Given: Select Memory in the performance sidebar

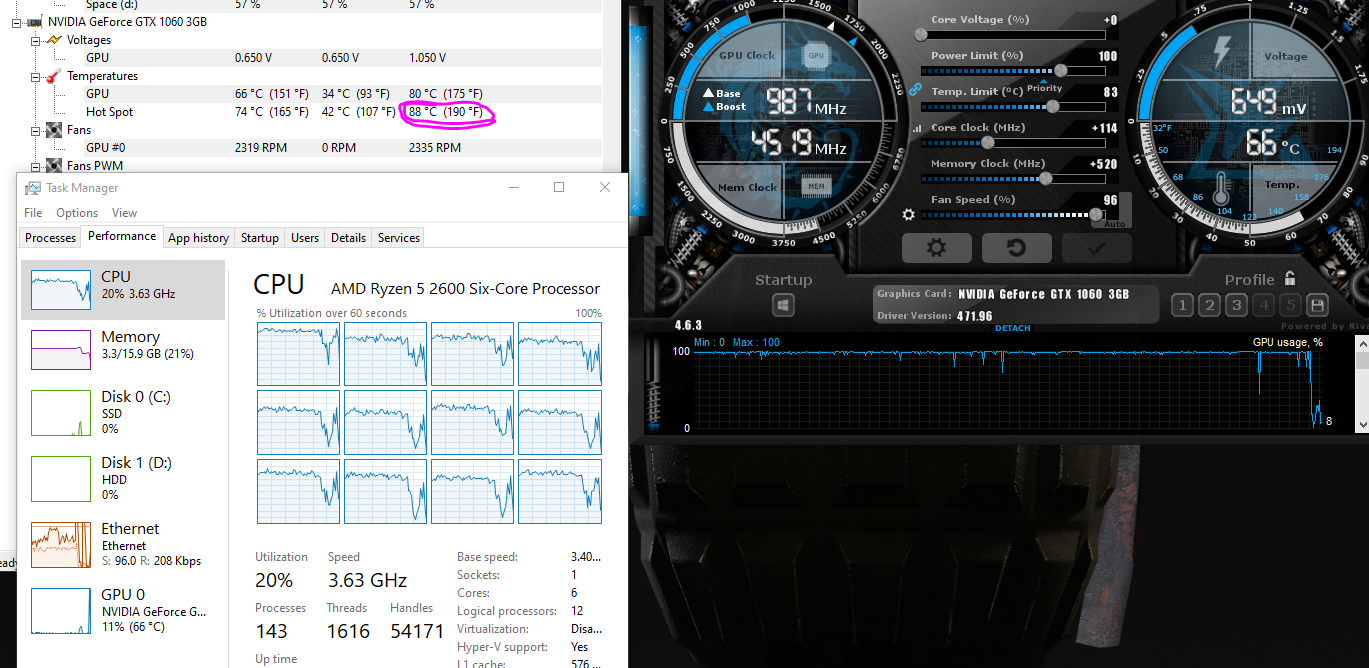Looking at the screenshot, I should [x=123, y=349].
